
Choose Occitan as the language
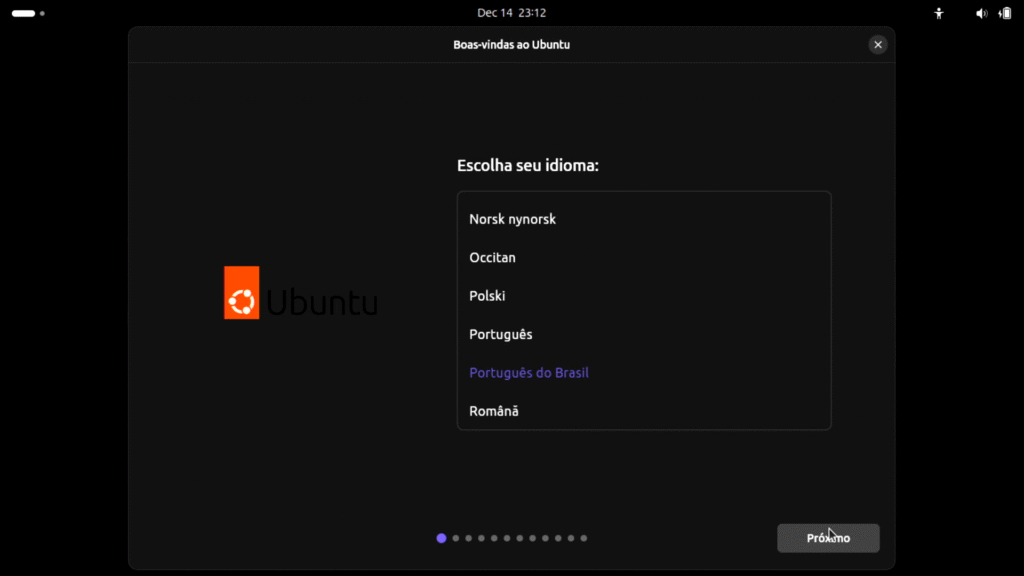point(493,257)
